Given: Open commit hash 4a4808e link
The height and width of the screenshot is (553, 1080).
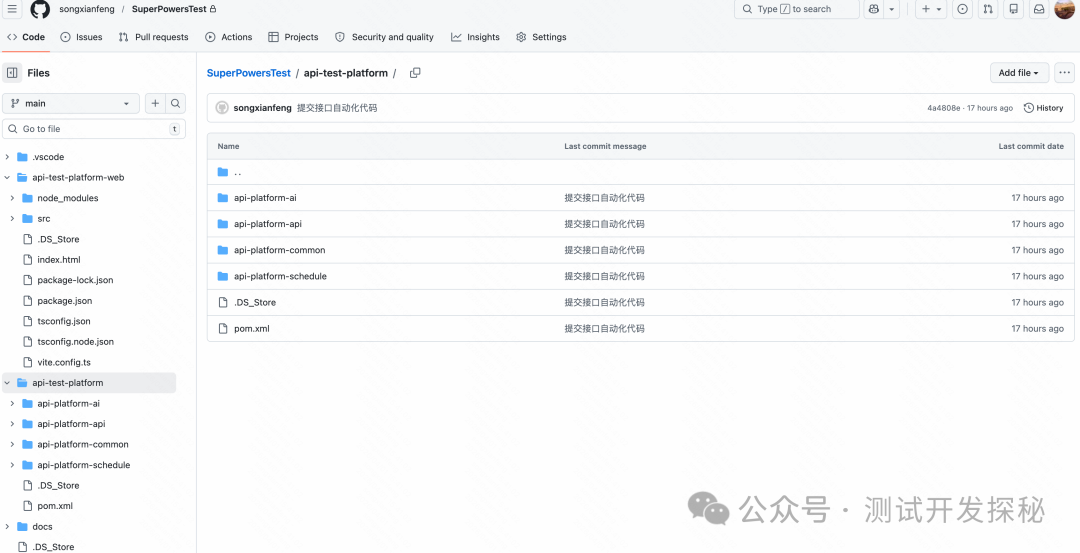Looking at the screenshot, I should point(943,108).
